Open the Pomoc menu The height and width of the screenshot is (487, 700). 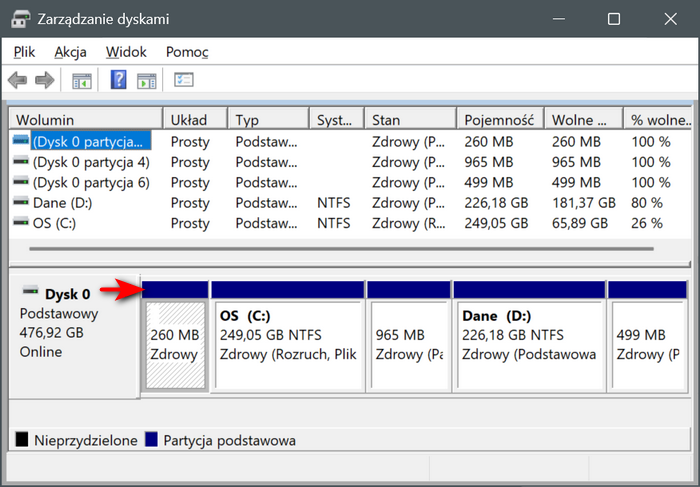[x=187, y=52]
